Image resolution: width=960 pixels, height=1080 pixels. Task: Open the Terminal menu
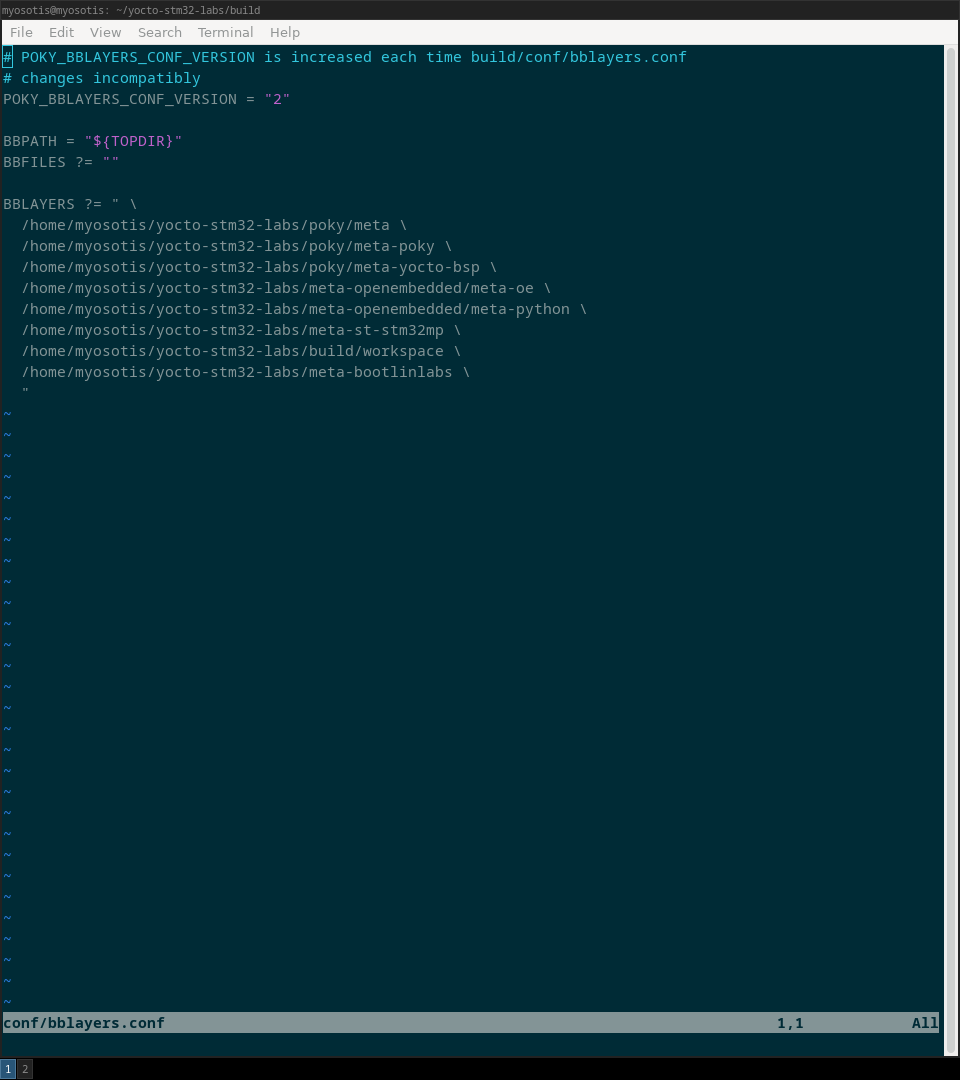225,32
